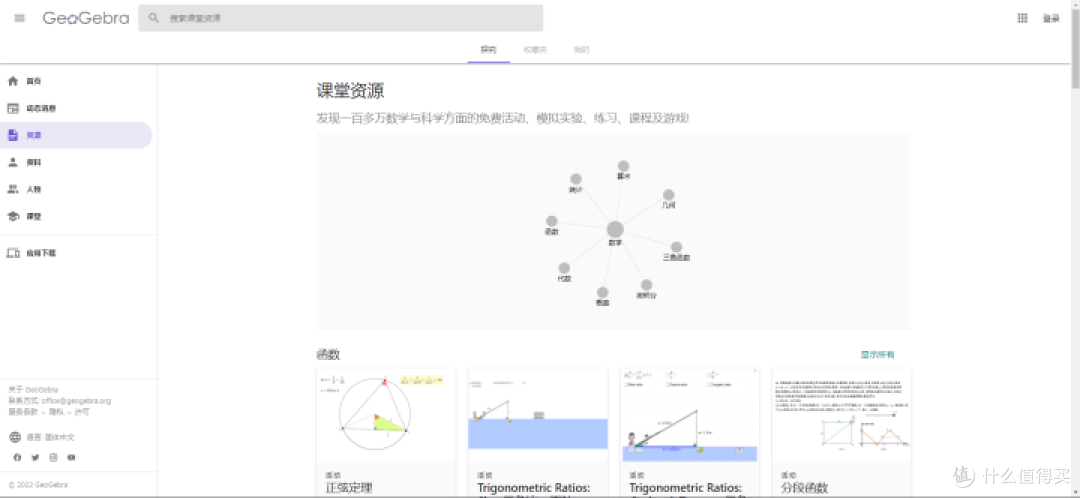
Task: Open GeoGebra Twitter page icon
Action: point(35,457)
